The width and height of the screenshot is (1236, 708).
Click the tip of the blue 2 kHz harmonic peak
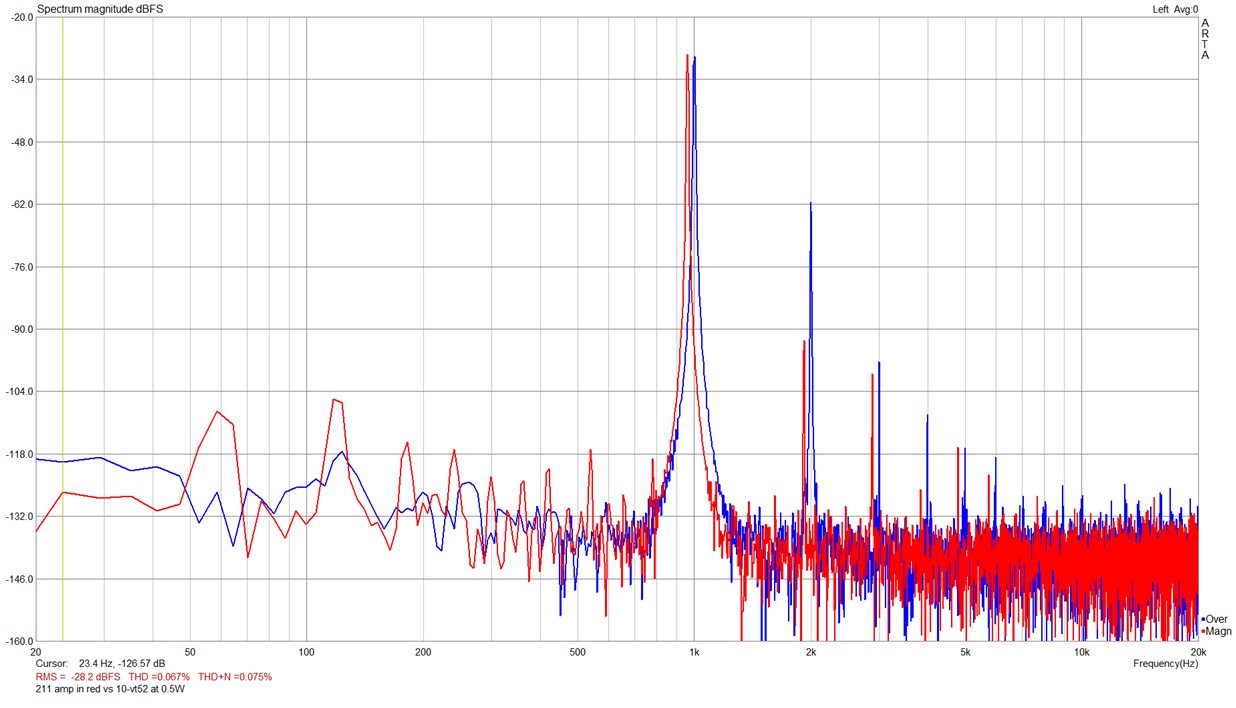[811, 203]
